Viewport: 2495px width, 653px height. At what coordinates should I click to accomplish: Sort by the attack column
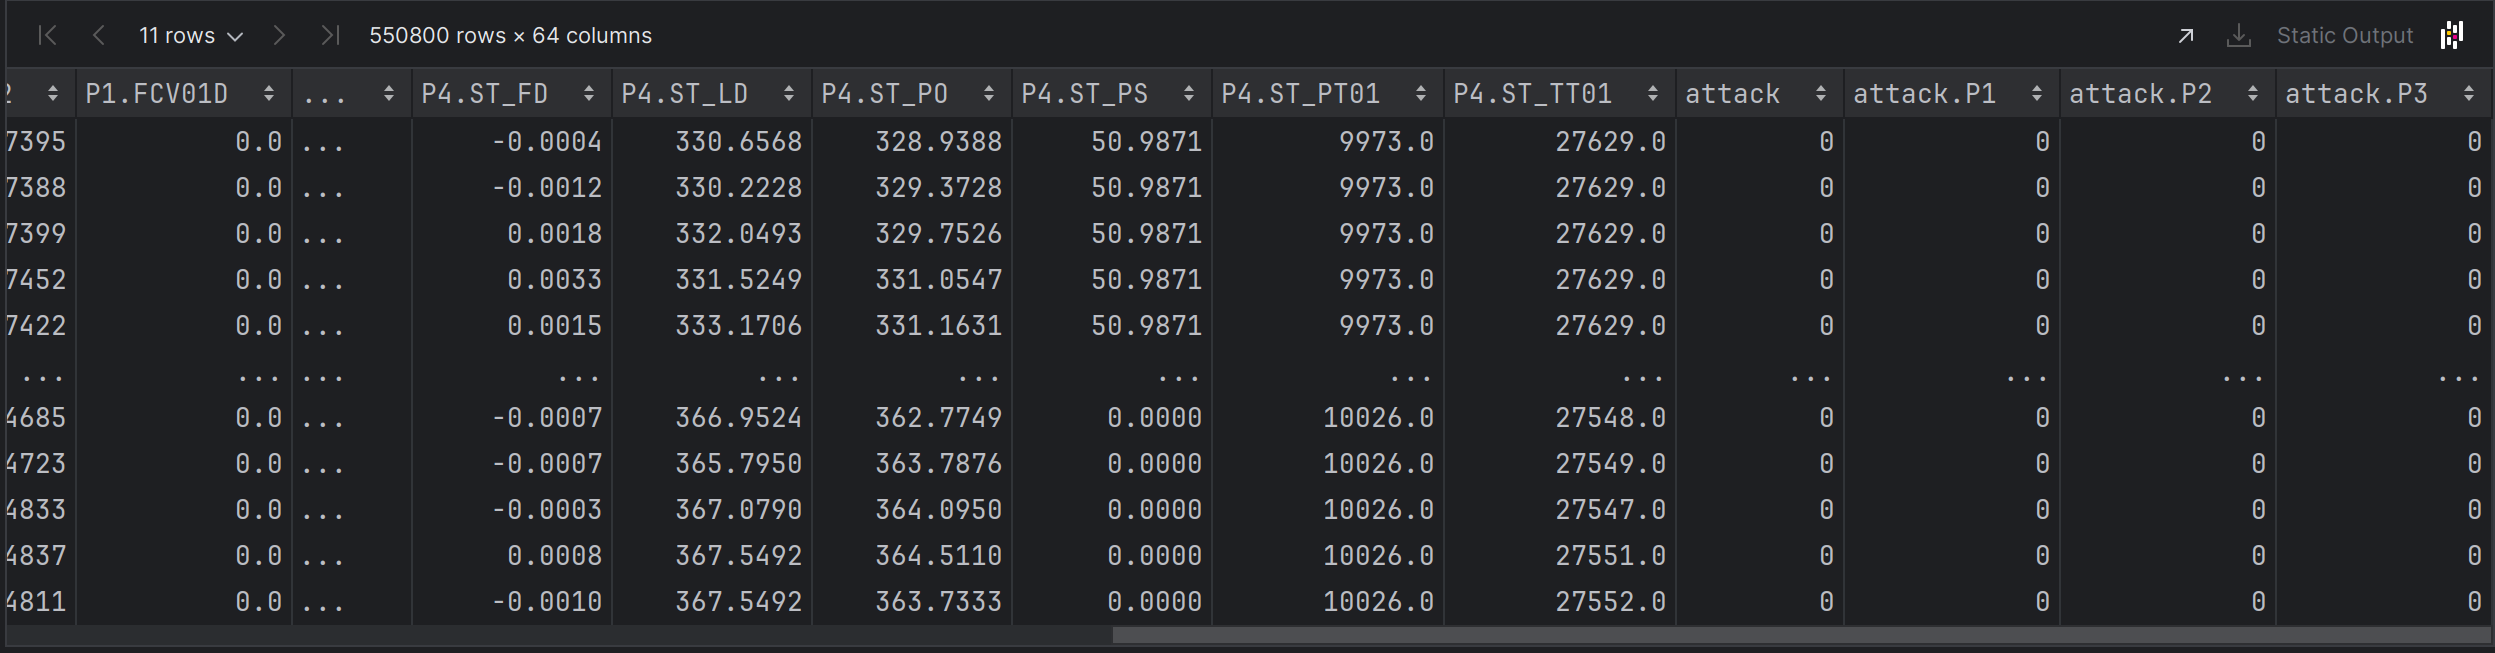tap(1820, 94)
